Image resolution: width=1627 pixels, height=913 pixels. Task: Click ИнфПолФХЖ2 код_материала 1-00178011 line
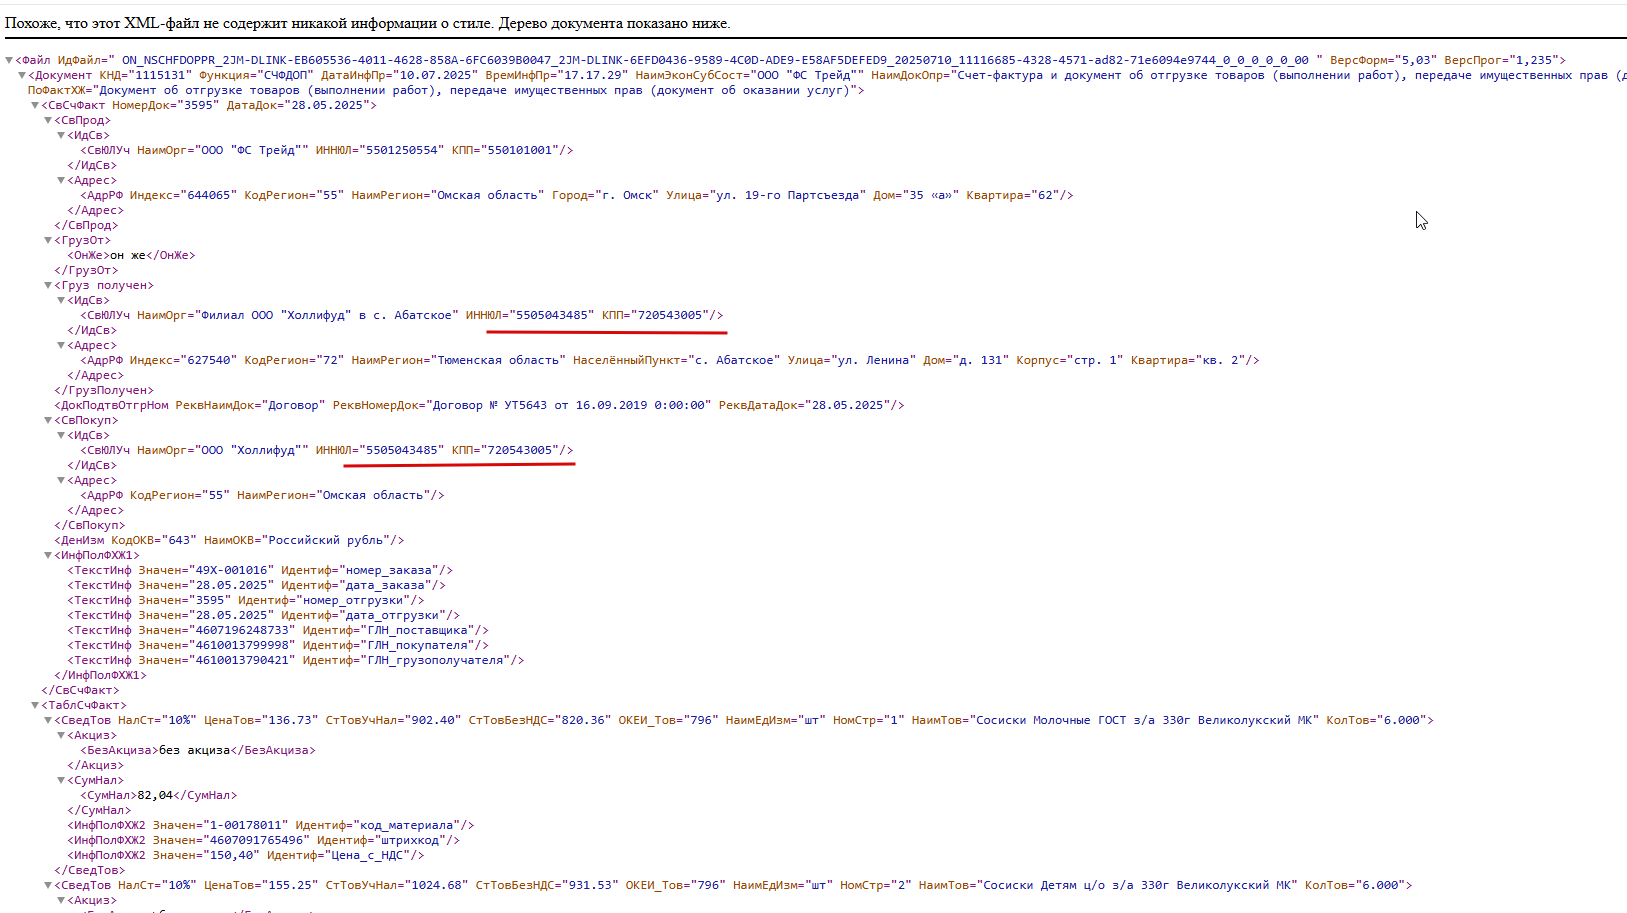tap(271, 825)
